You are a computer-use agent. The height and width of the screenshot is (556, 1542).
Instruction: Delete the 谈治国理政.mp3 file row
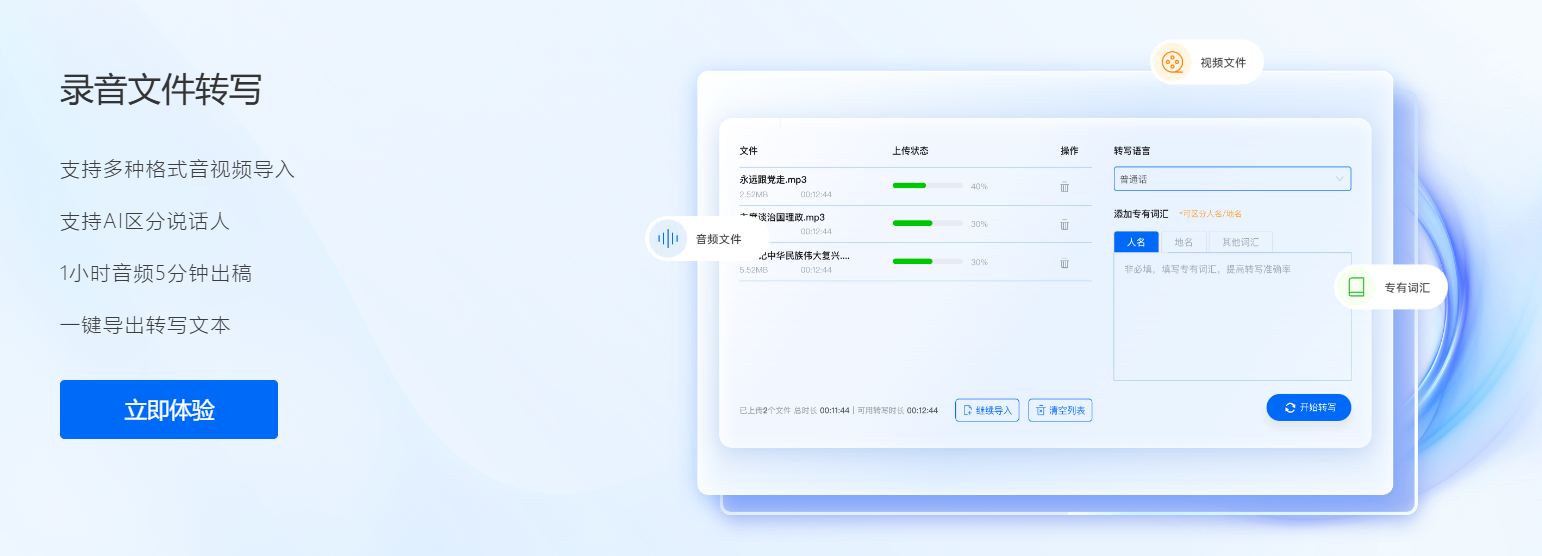(x=1064, y=224)
